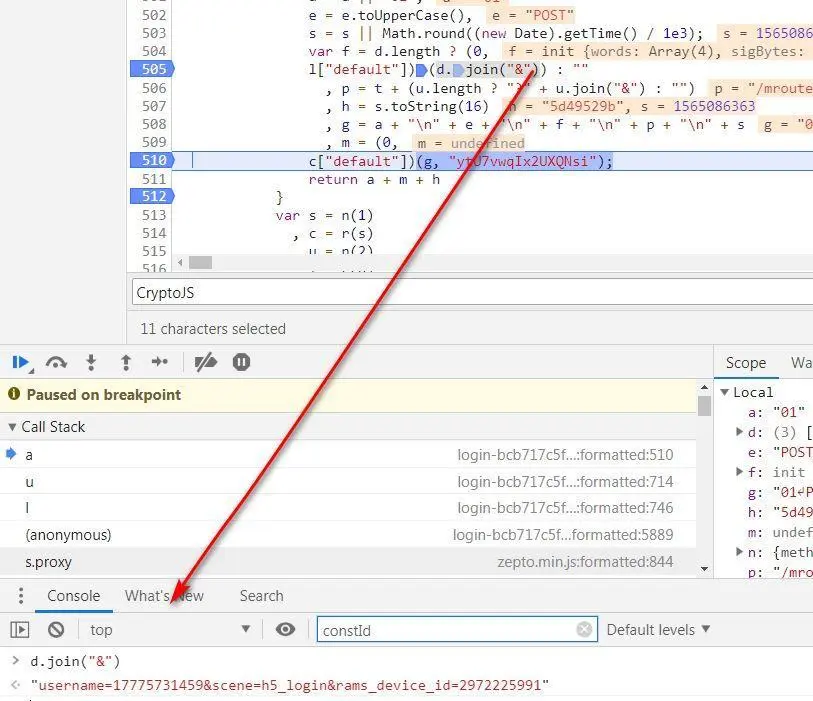Step over next function call
The height and width of the screenshot is (701, 813).
(56, 362)
